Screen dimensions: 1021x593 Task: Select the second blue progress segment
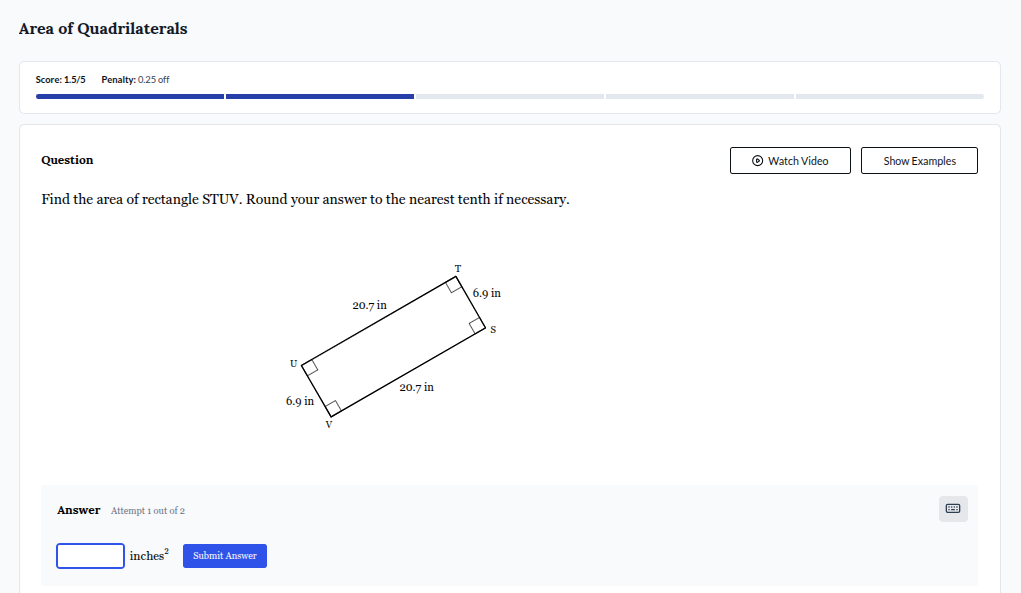pos(320,96)
